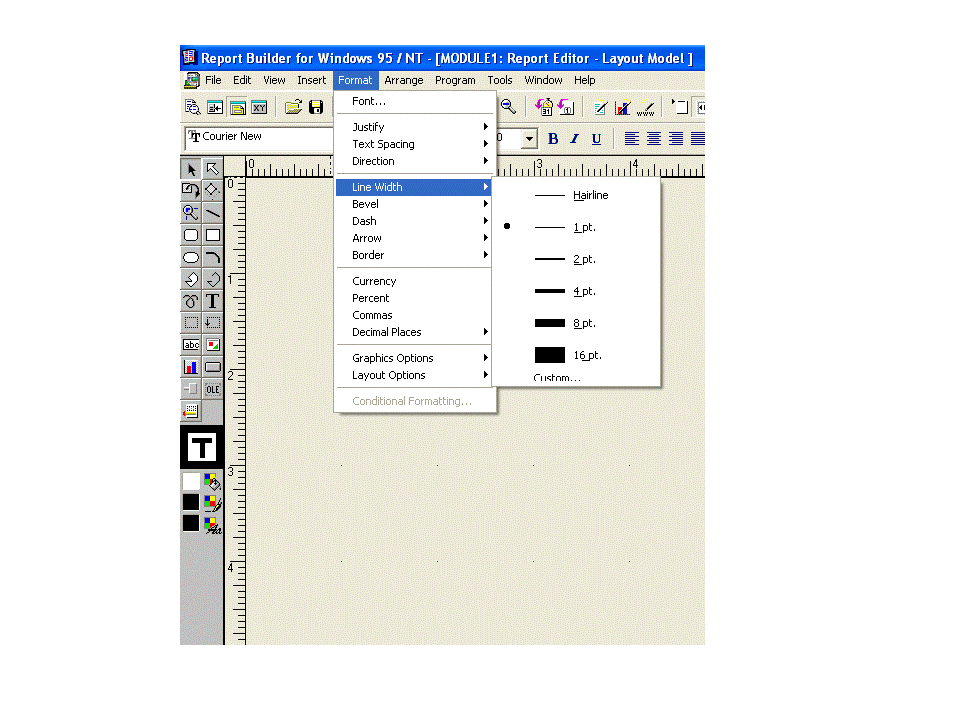Choose the Line drawing tool

[x=213, y=213]
